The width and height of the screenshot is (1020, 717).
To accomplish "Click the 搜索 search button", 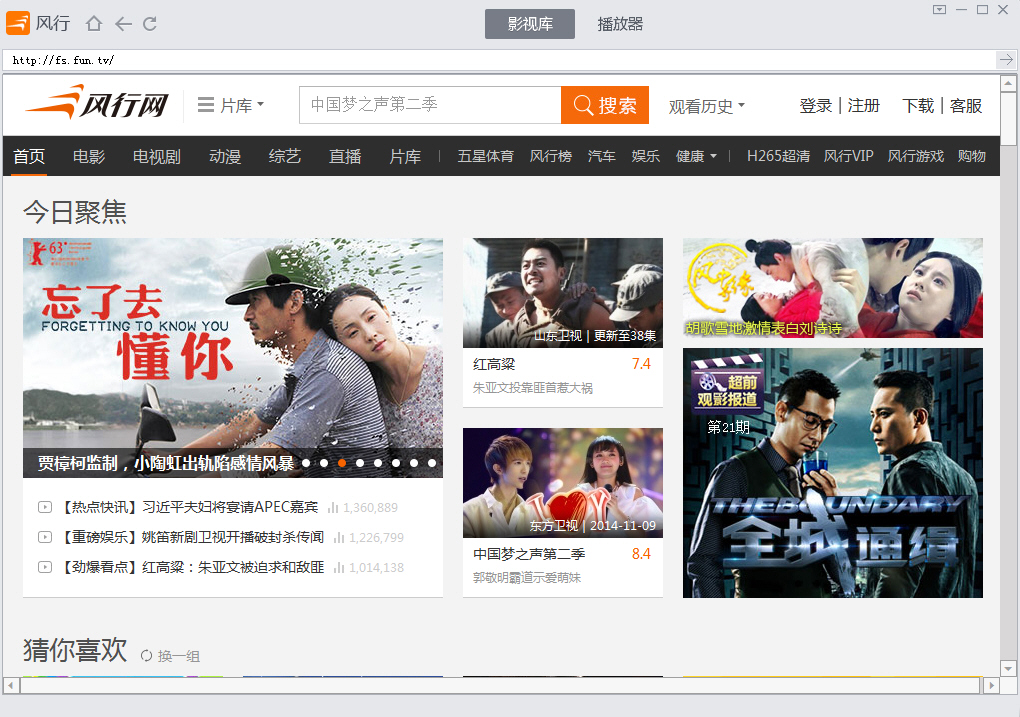I will pyautogui.click(x=605, y=105).
